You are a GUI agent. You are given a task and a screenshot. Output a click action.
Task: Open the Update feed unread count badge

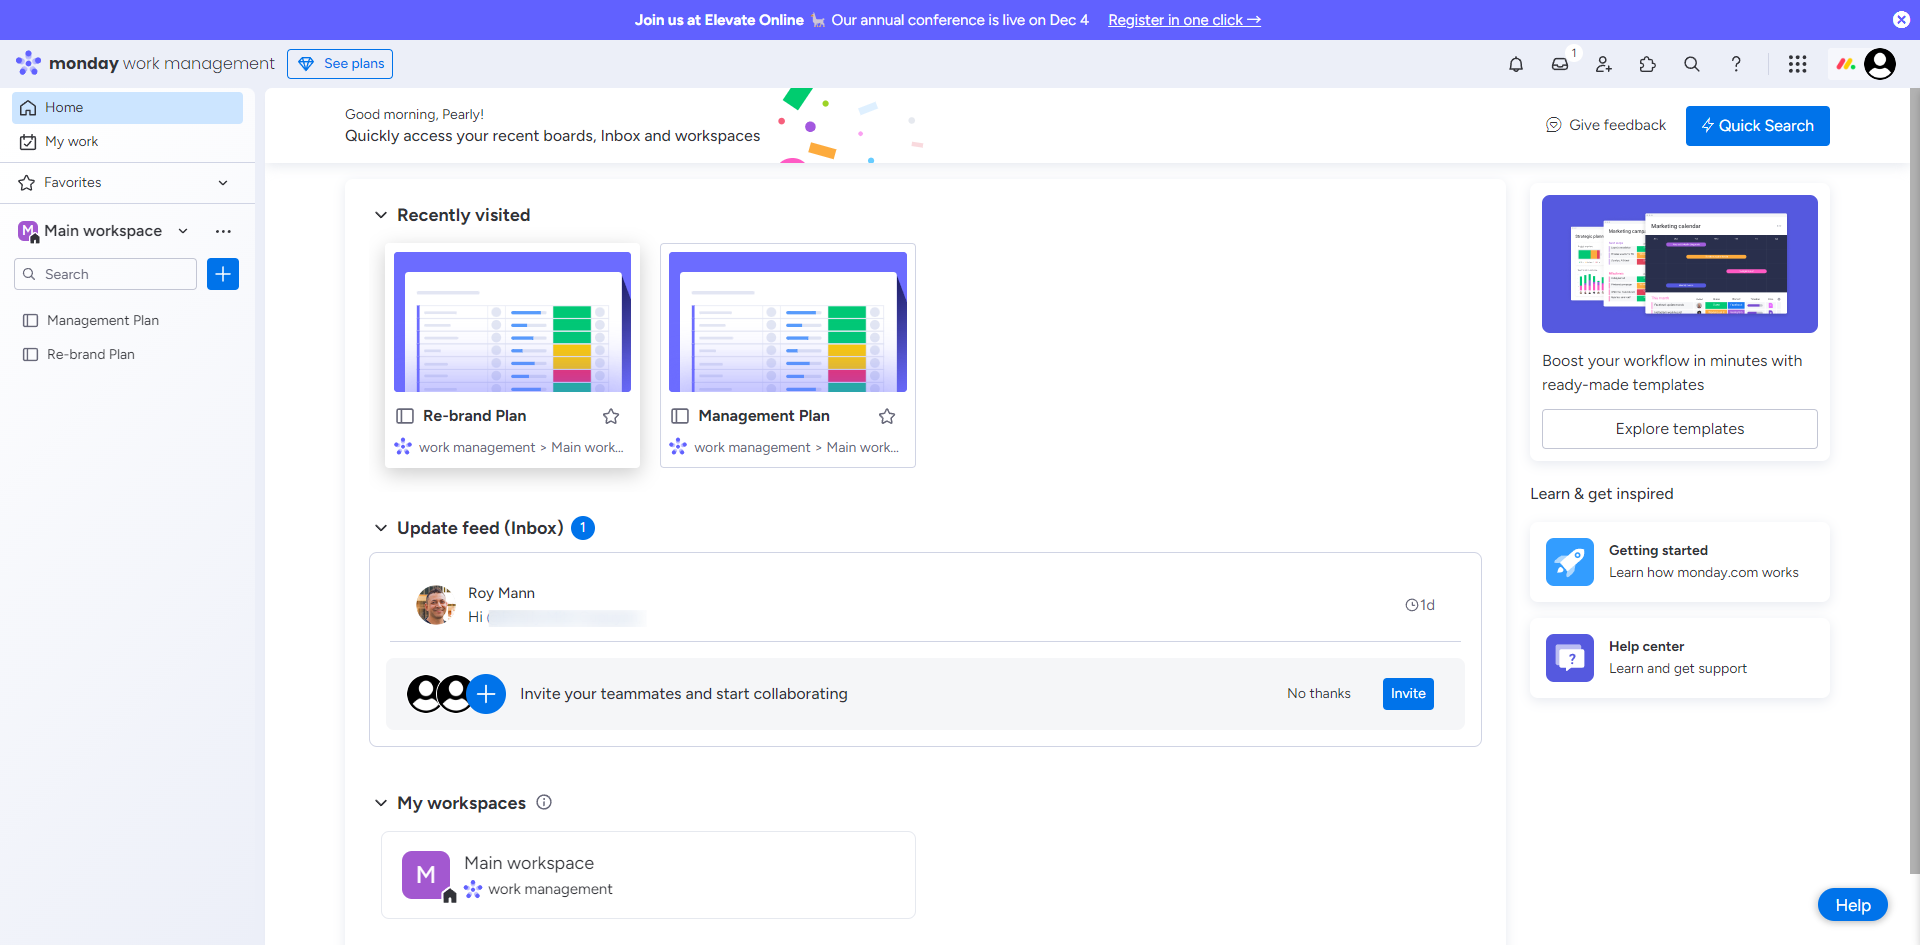(x=583, y=528)
